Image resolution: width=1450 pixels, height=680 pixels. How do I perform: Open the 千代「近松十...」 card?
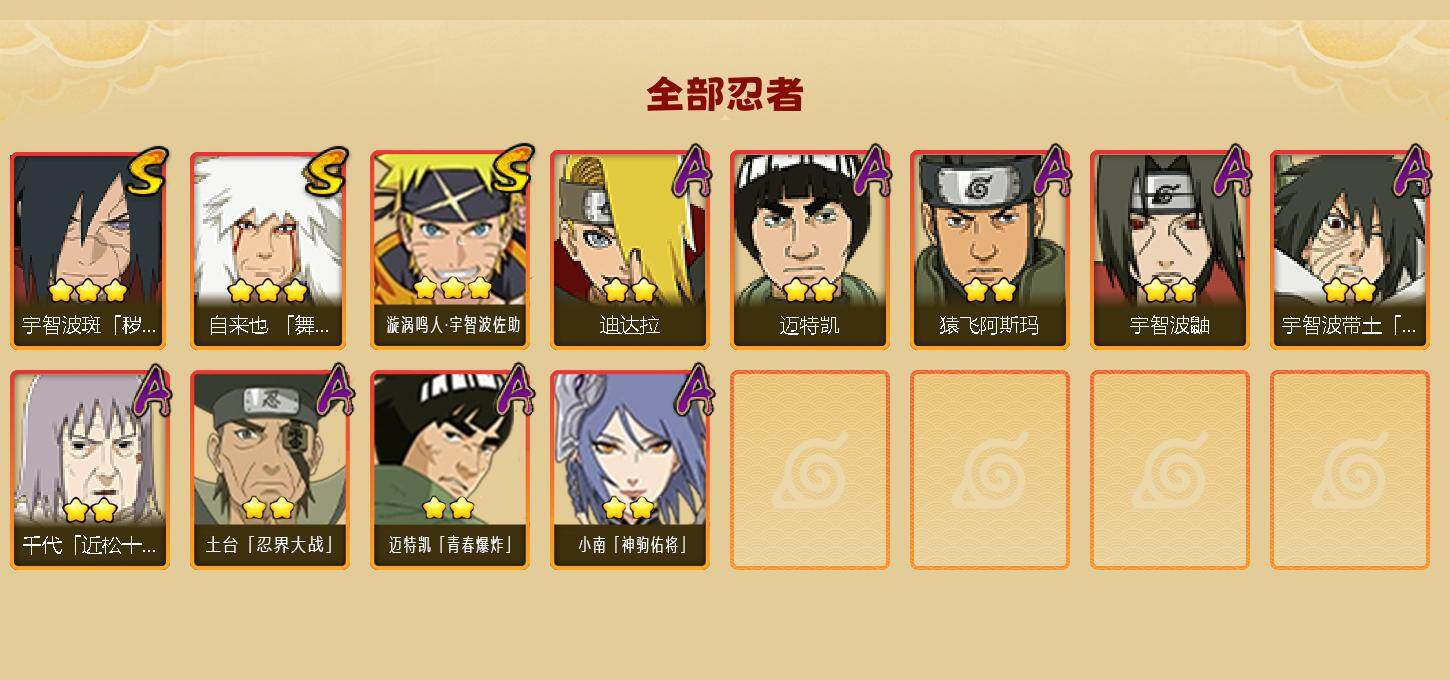90,470
